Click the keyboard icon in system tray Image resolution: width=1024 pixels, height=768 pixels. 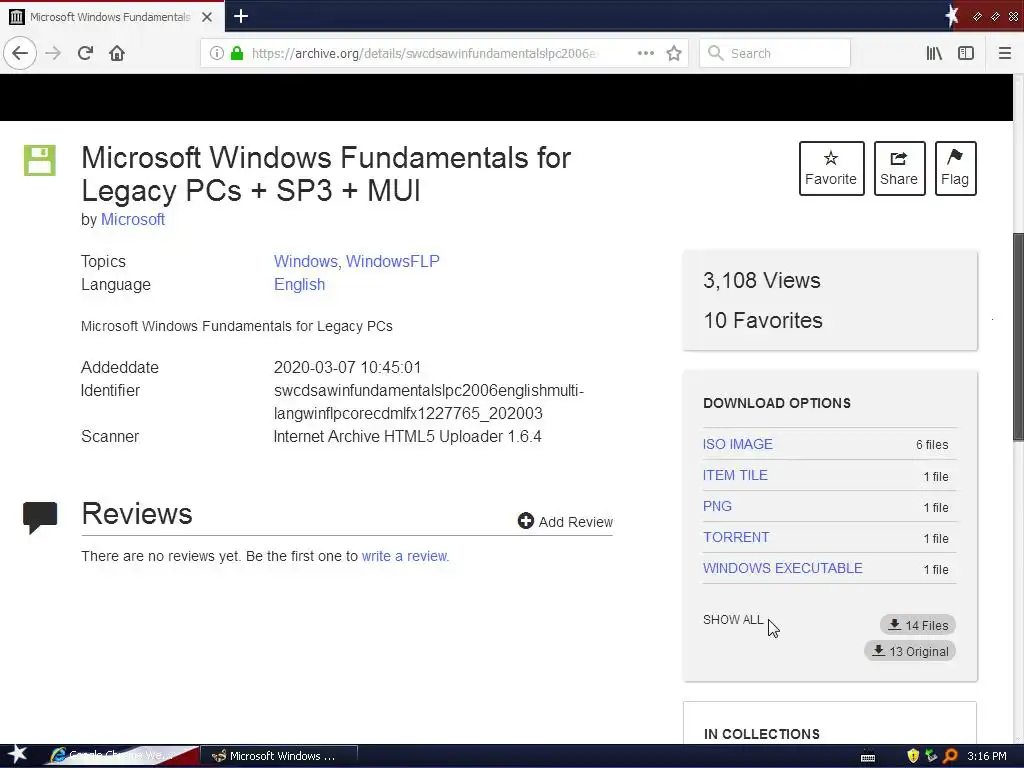868,757
